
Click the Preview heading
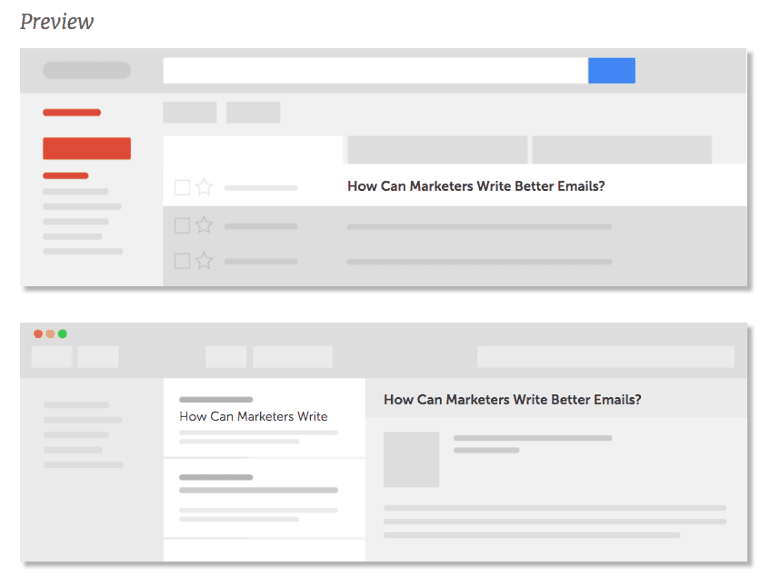[57, 22]
